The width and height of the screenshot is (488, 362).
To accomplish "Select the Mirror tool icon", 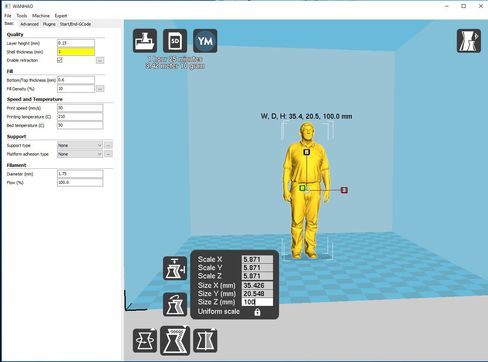I will pyautogui.click(x=205, y=341).
